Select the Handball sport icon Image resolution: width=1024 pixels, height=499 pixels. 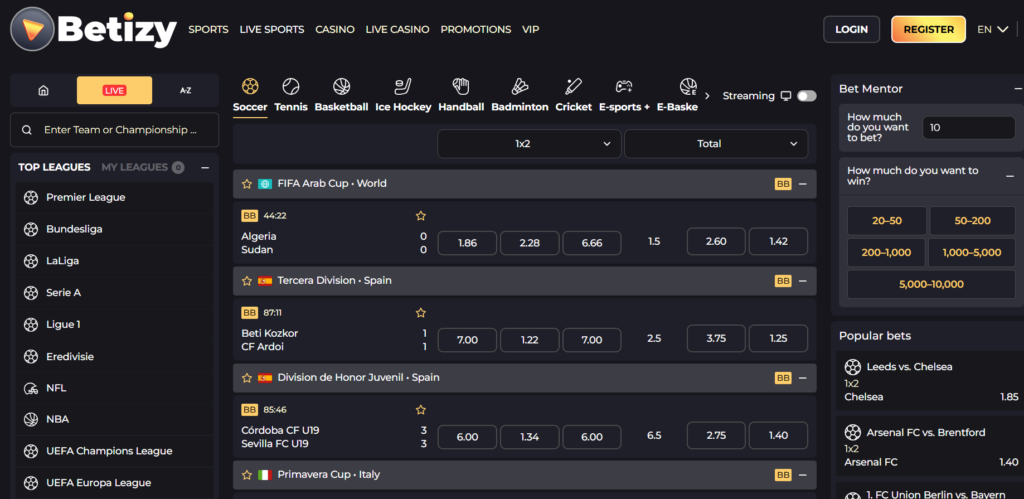click(461, 86)
